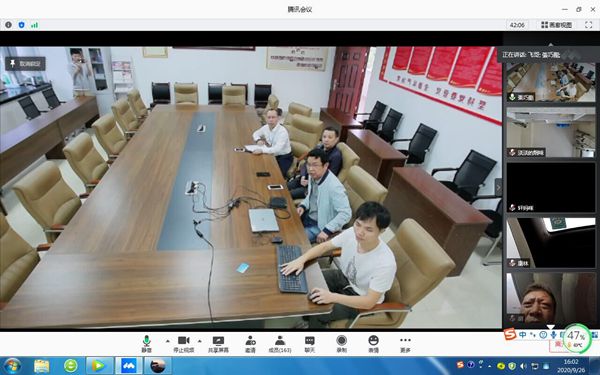Select the second participant thumbnail showing ceiling
This screenshot has width=600, height=375.
[x=551, y=132]
